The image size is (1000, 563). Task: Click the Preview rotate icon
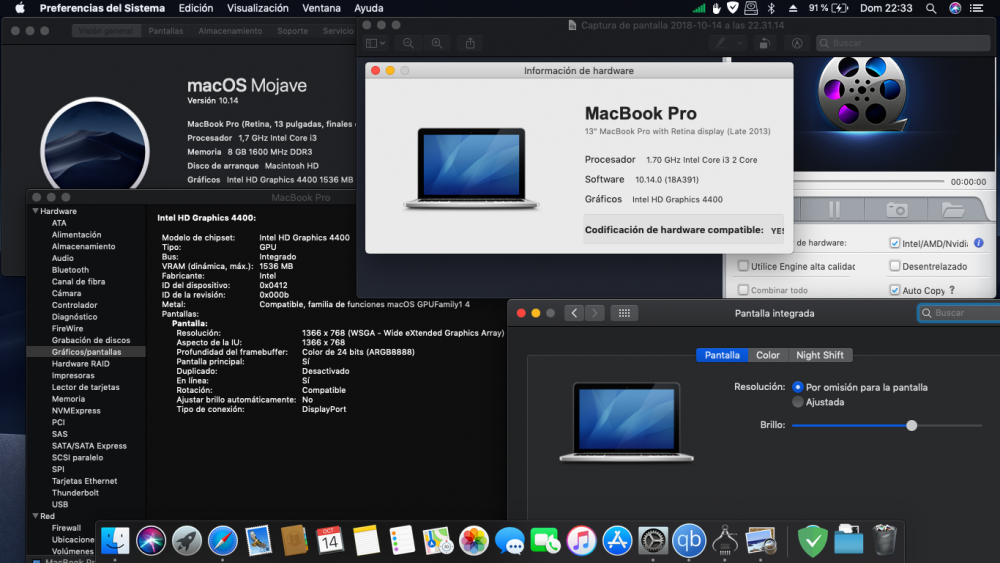(764, 43)
